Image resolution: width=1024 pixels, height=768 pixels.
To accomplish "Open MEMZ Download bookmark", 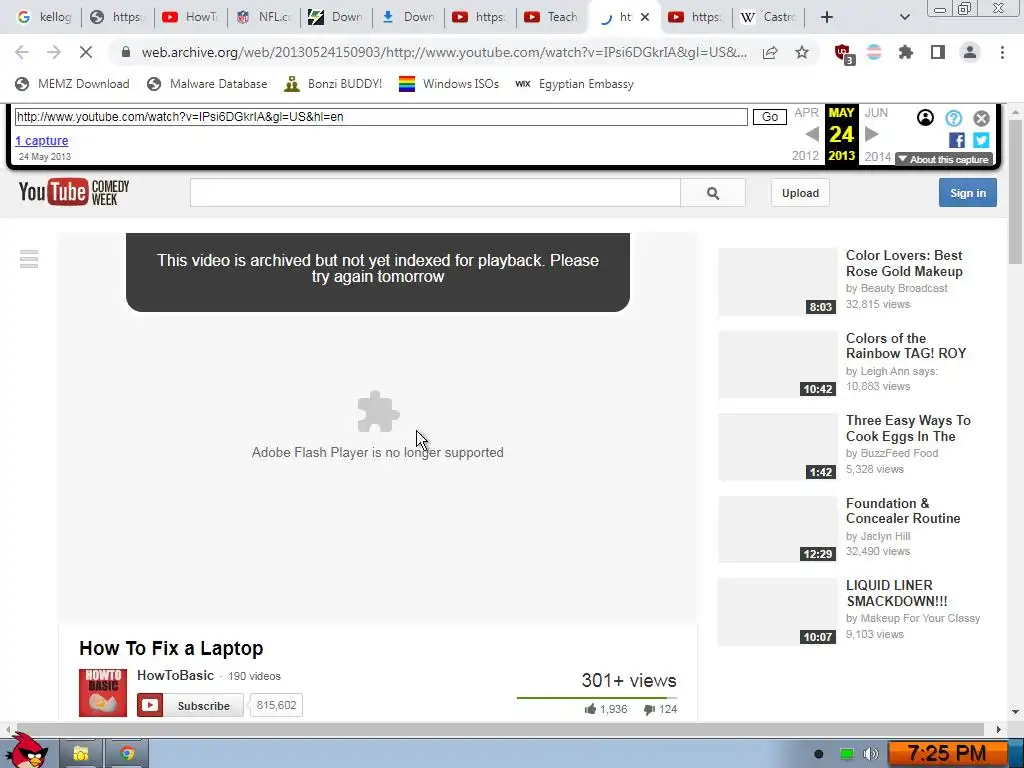I will 72,84.
